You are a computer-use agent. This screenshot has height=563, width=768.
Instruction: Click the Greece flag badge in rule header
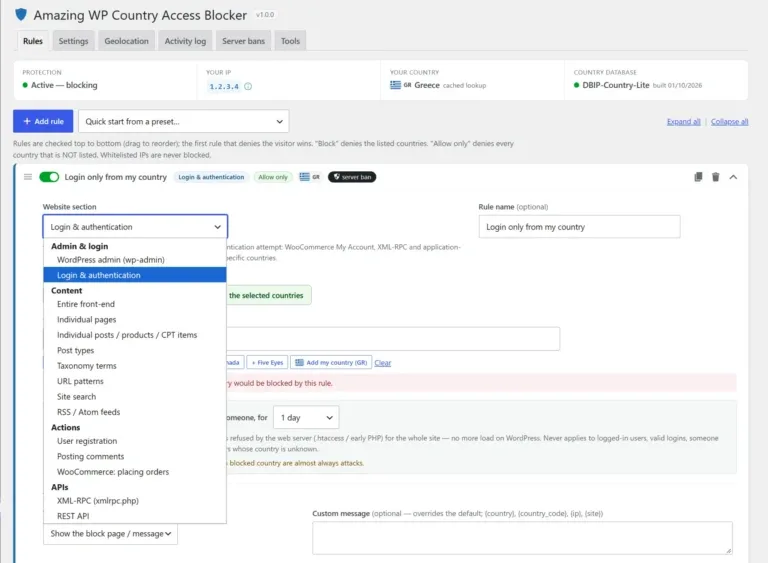(x=310, y=177)
